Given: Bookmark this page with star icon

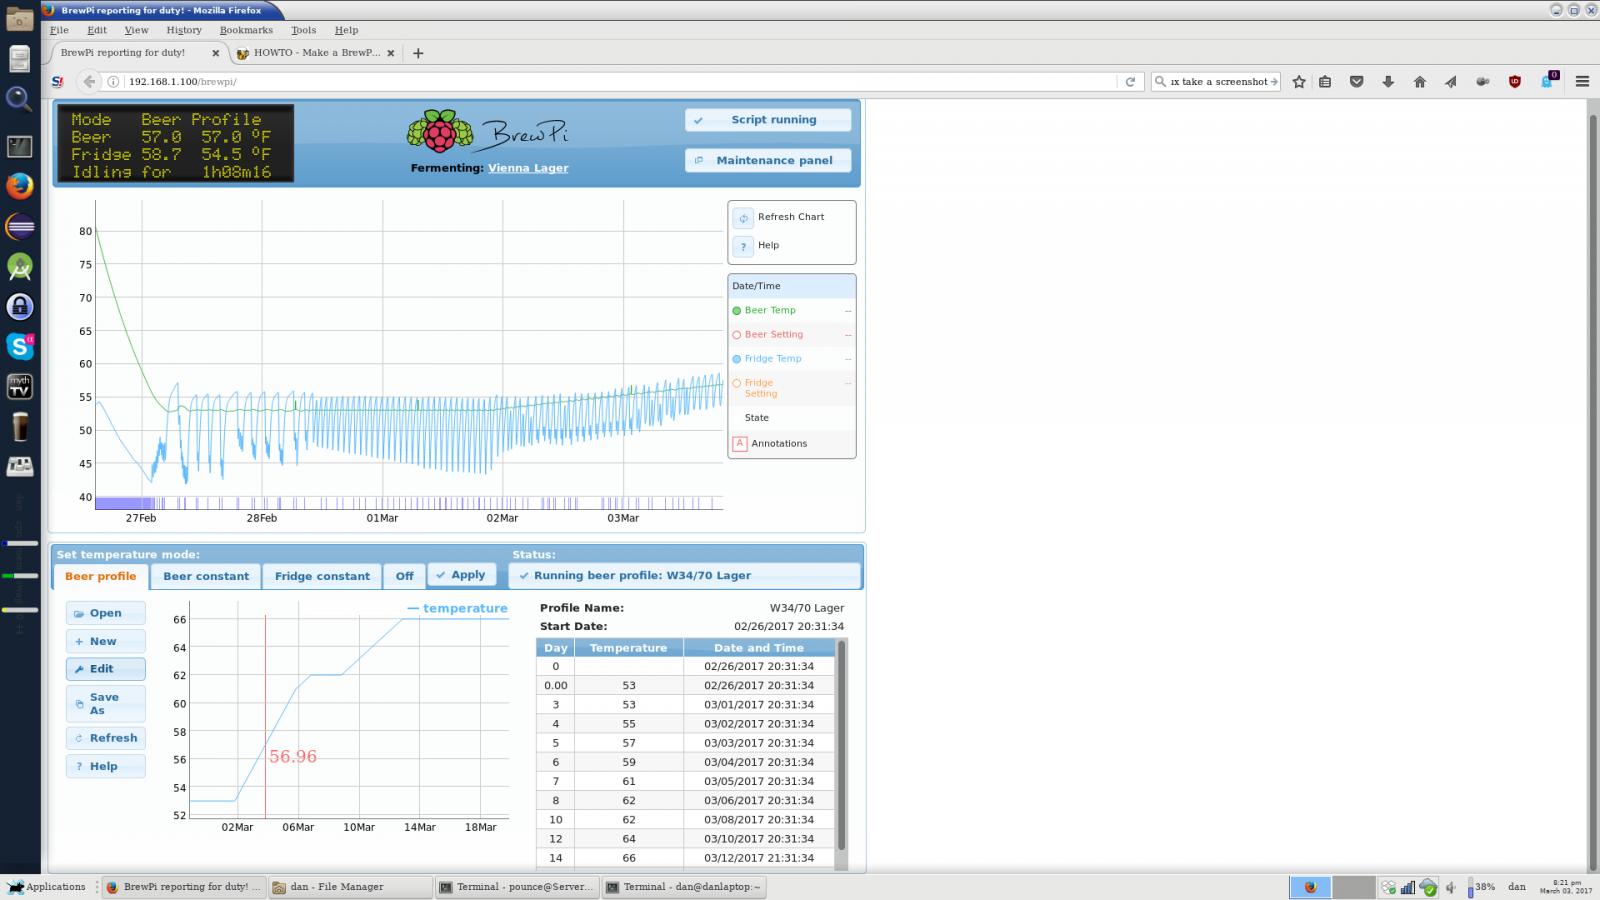Looking at the screenshot, I should coord(1299,82).
